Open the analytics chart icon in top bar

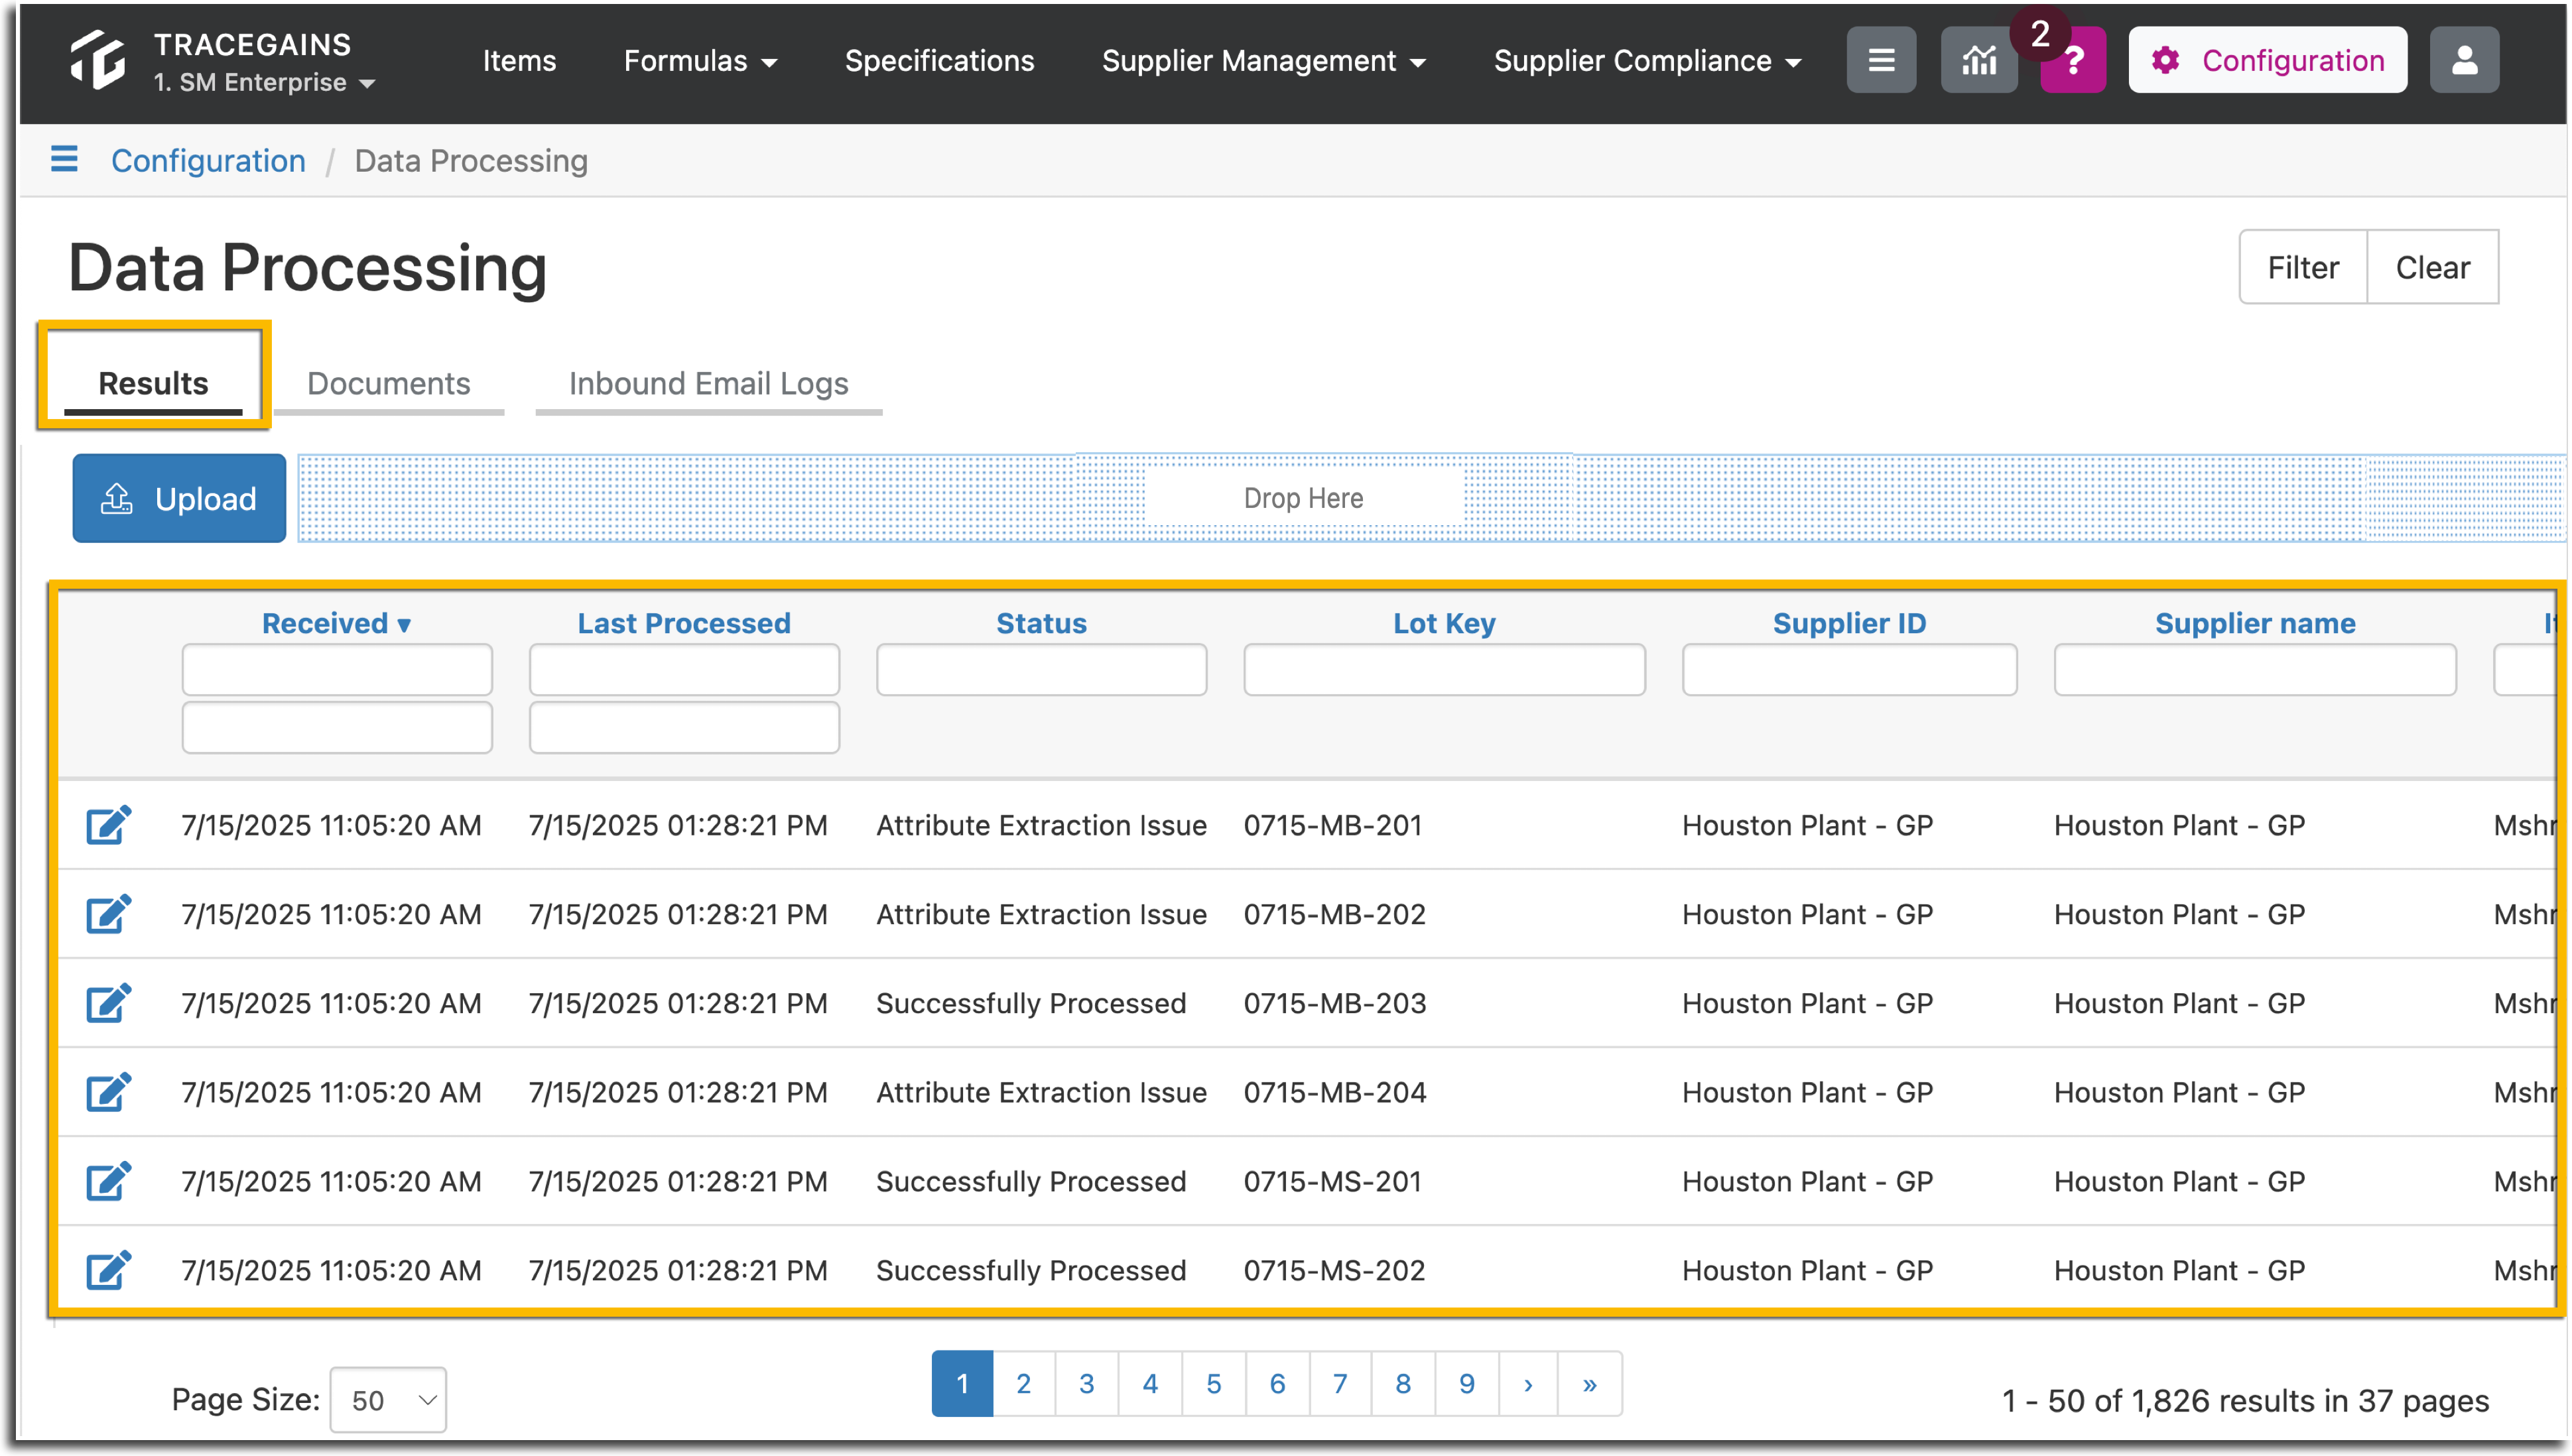[1979, 60]
